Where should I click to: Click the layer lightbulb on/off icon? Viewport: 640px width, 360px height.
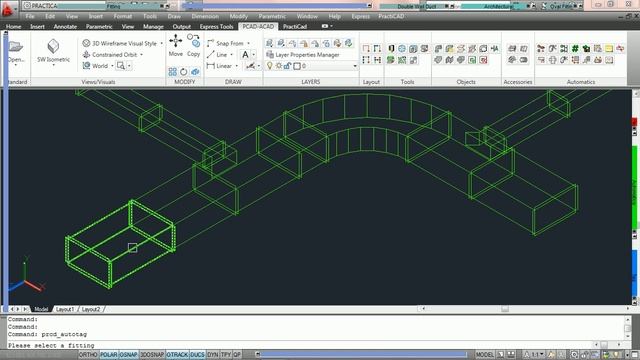pyautogui.click(x=269, y=66)
